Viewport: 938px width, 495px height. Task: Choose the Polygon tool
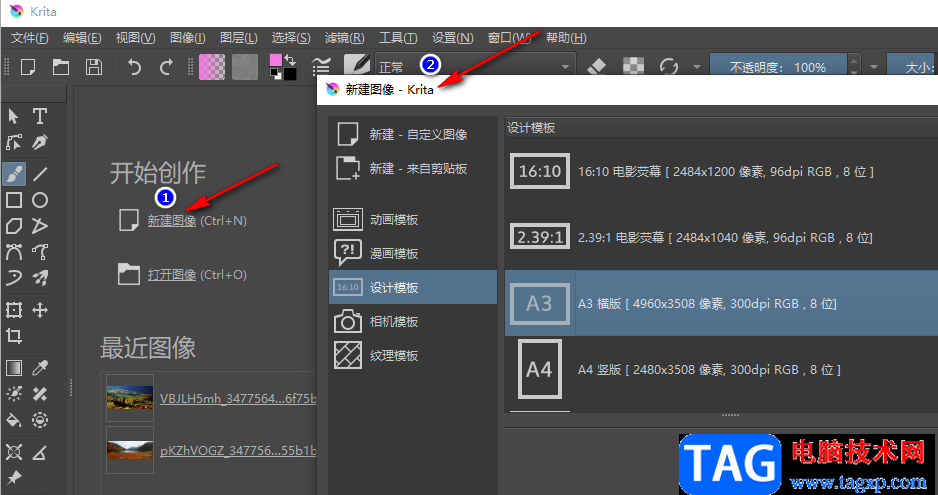coord(14,226)
